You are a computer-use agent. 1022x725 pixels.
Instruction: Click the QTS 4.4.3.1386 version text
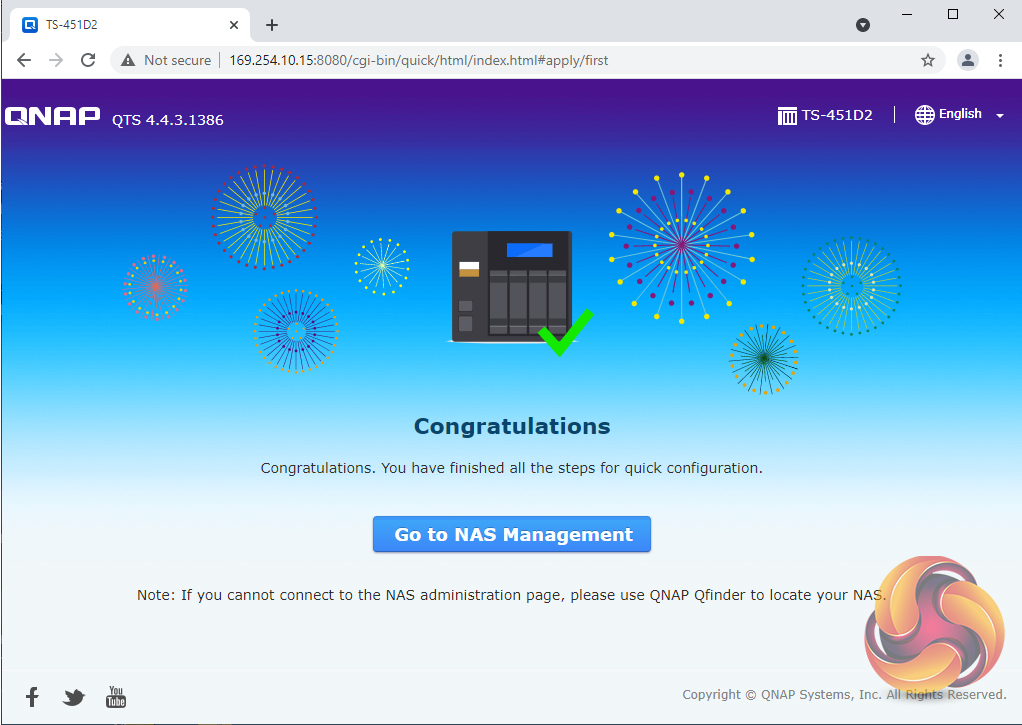[x=168, y=120]
